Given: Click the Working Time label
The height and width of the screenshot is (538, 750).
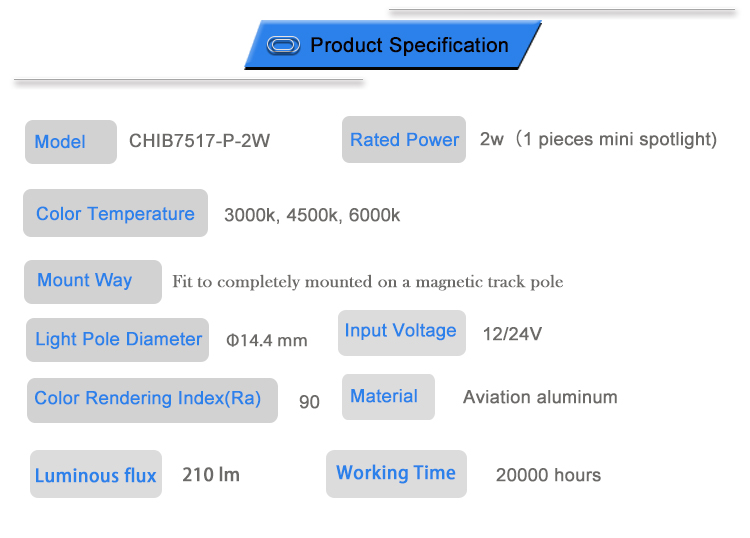Looking at the screenshot, I should point(396,473).
